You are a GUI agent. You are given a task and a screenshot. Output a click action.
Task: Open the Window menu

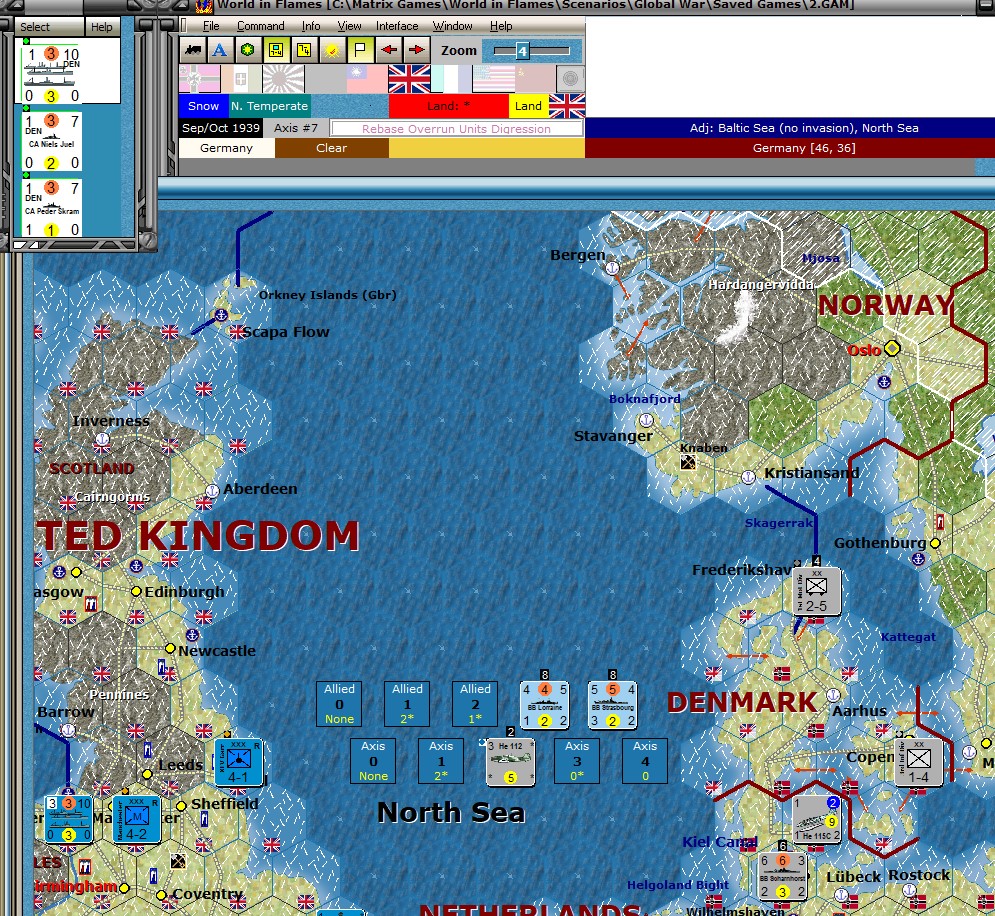click(x=452, y=26)
